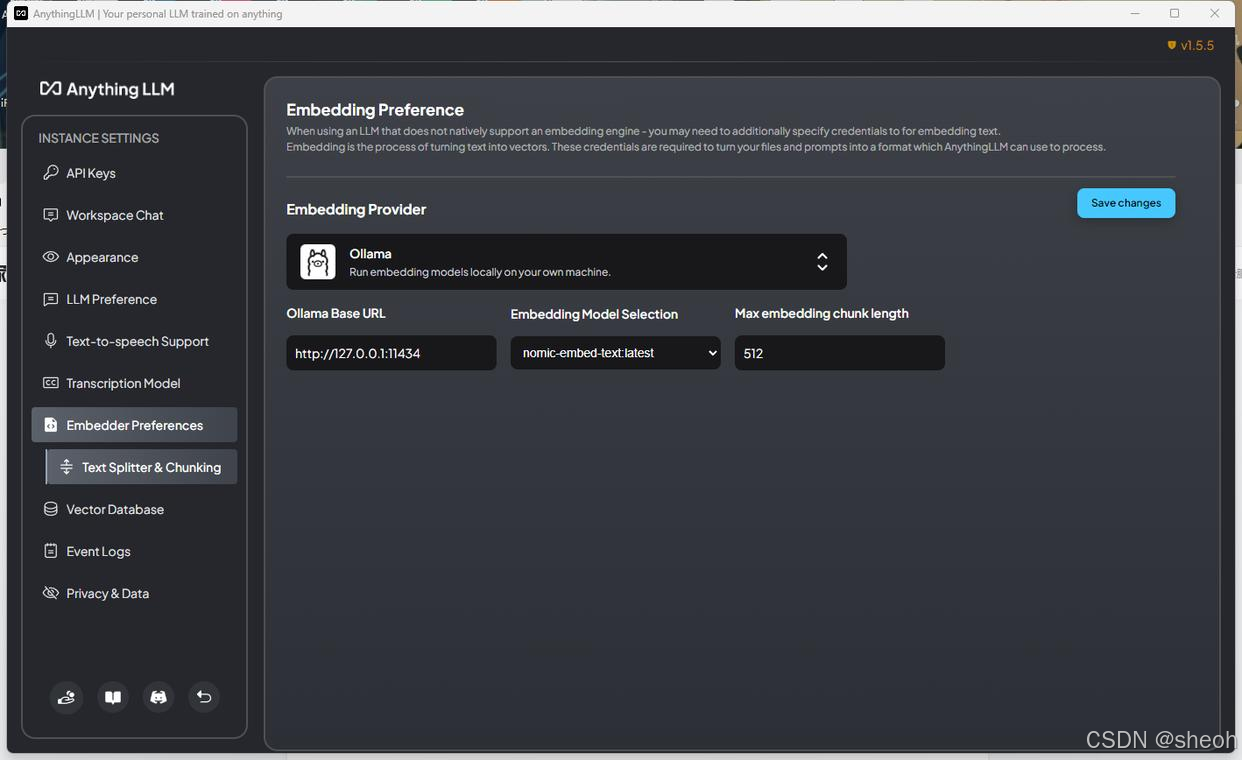1242x760 pixels.
Task: Click the Anything LLM logo
Action: pyautogui.click(x=107, y=89)
